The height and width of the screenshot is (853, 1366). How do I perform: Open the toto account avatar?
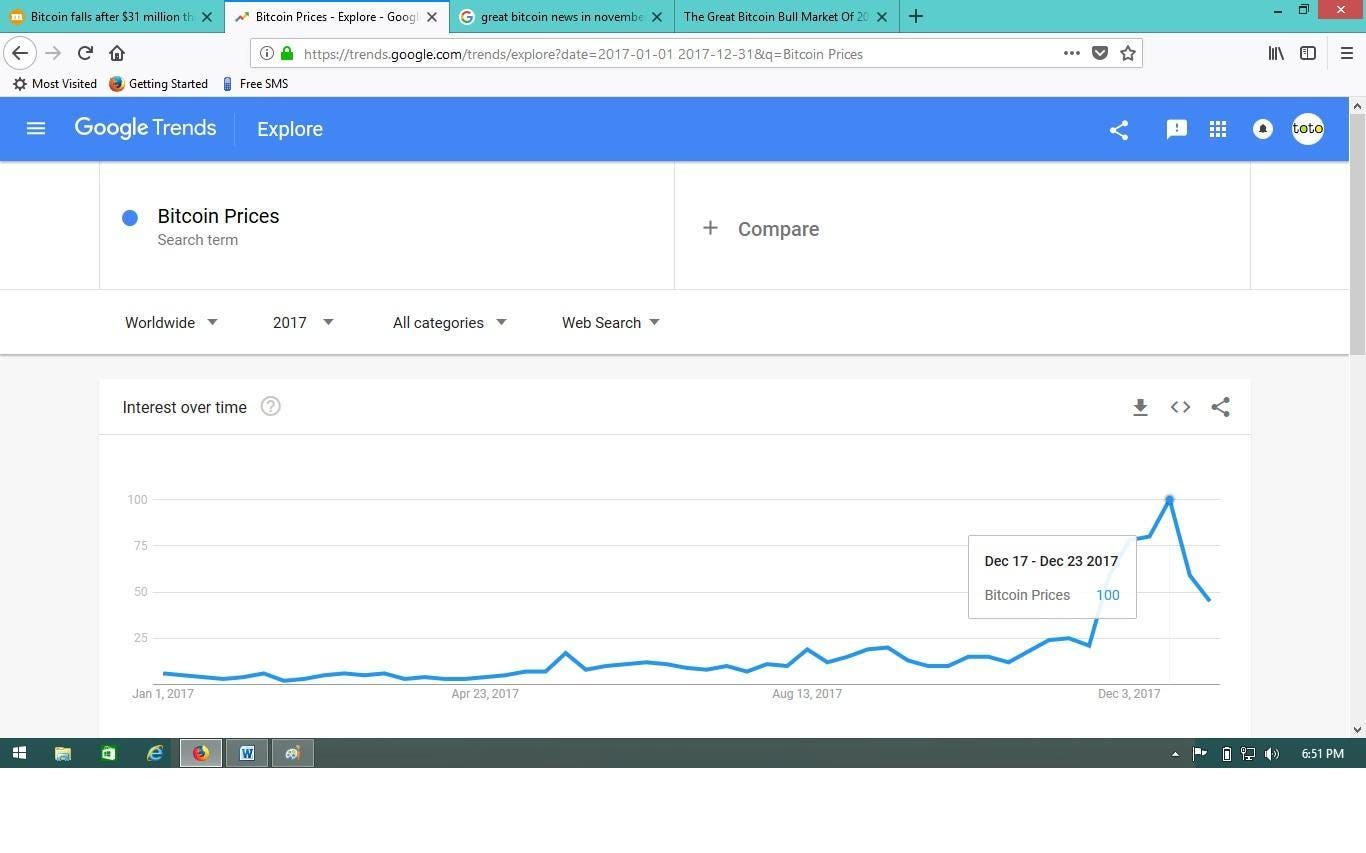(1308, 128)
